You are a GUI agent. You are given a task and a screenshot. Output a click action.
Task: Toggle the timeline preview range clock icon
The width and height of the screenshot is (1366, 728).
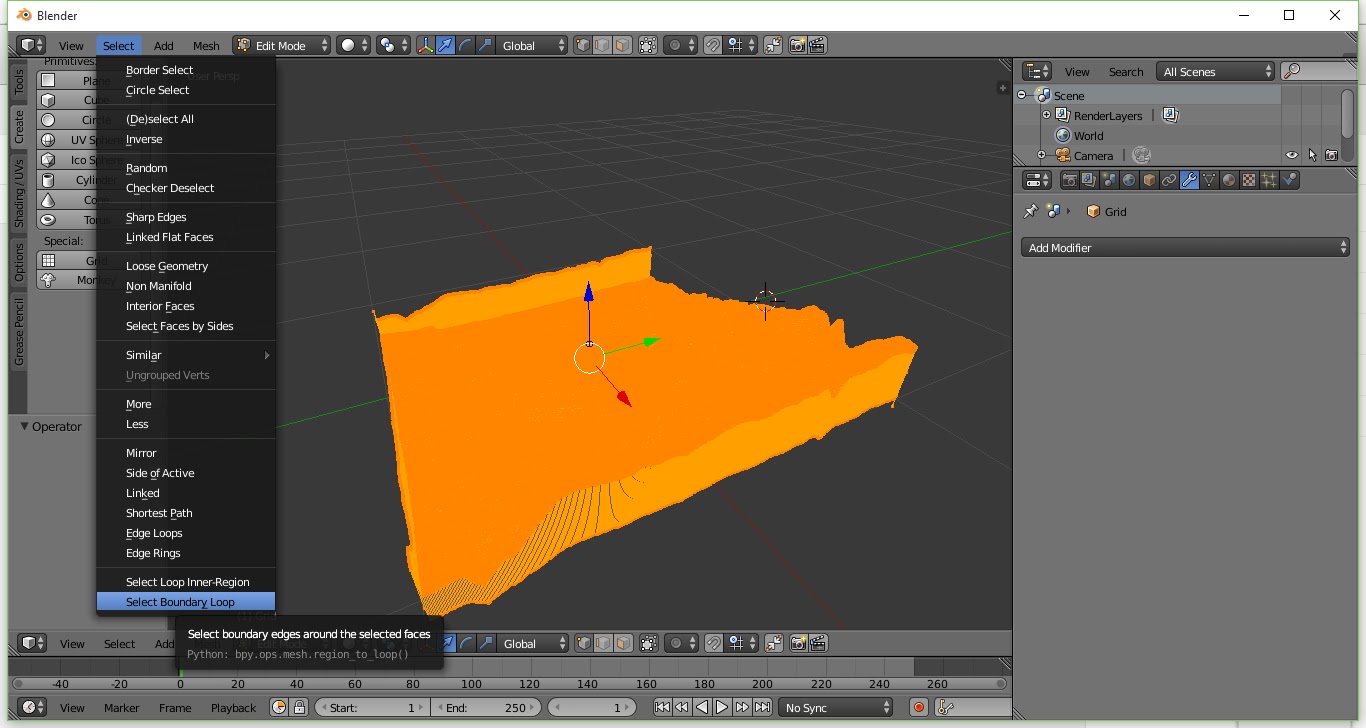[279, 707]
